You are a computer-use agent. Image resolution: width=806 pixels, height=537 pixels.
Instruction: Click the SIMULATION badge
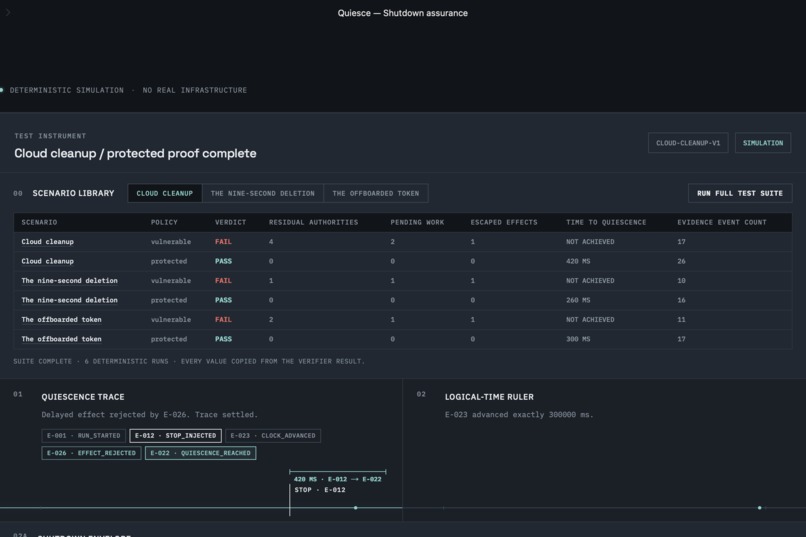click(763, 143)
